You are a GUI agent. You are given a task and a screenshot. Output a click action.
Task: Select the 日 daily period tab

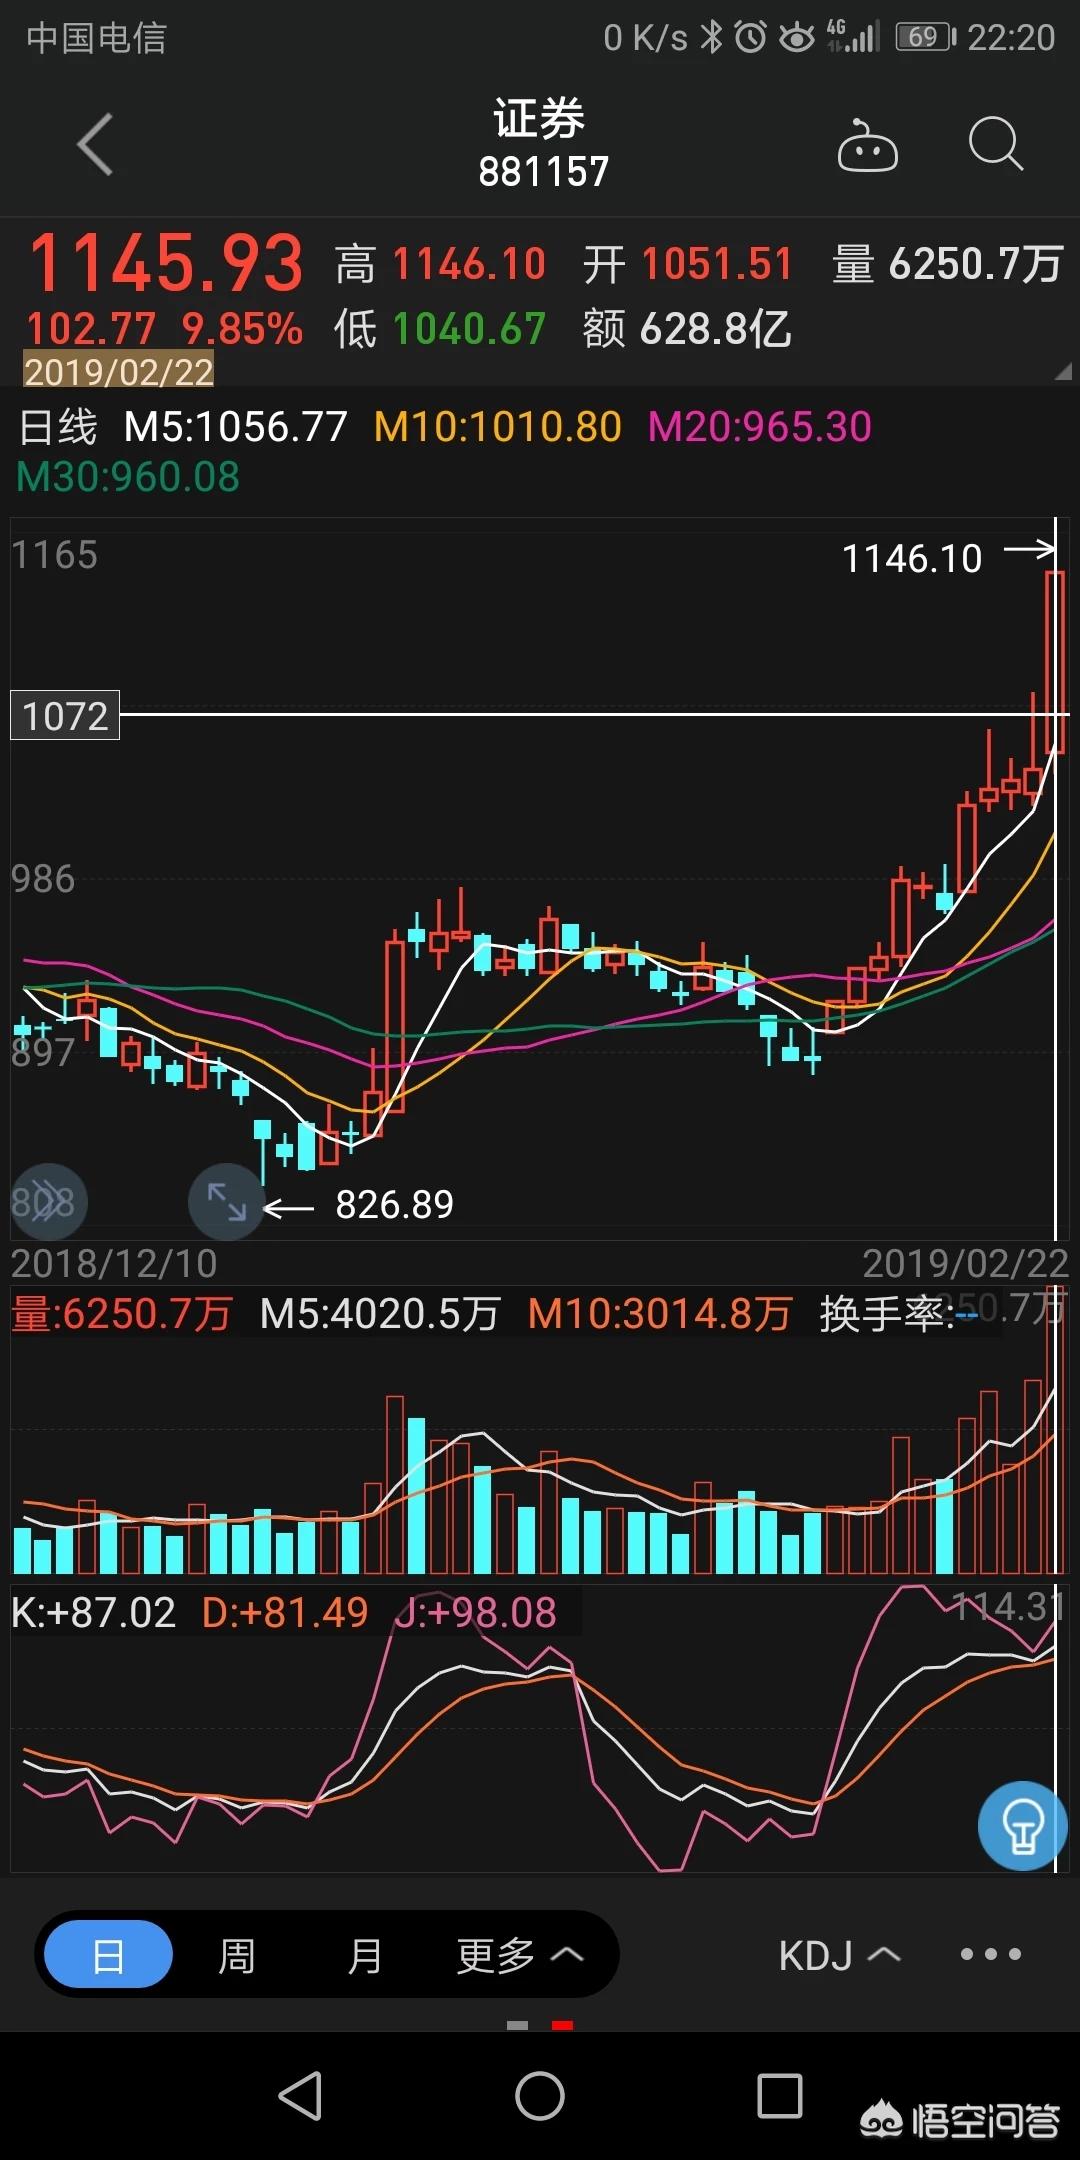point(109,1954)
